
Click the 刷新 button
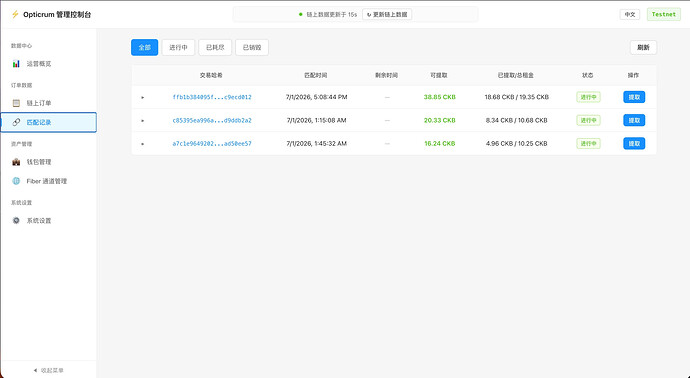(643, 48)
